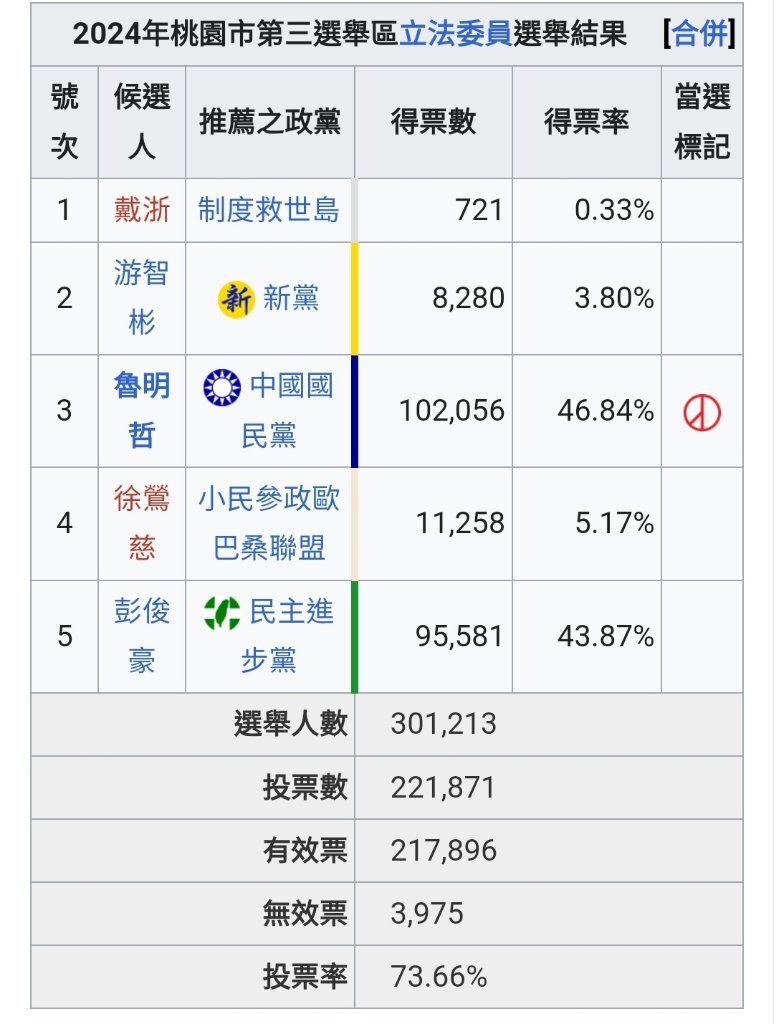Click the red elected stamp mark icon
The width and height of the screenshot is (774, 1024).
point(702,413)
